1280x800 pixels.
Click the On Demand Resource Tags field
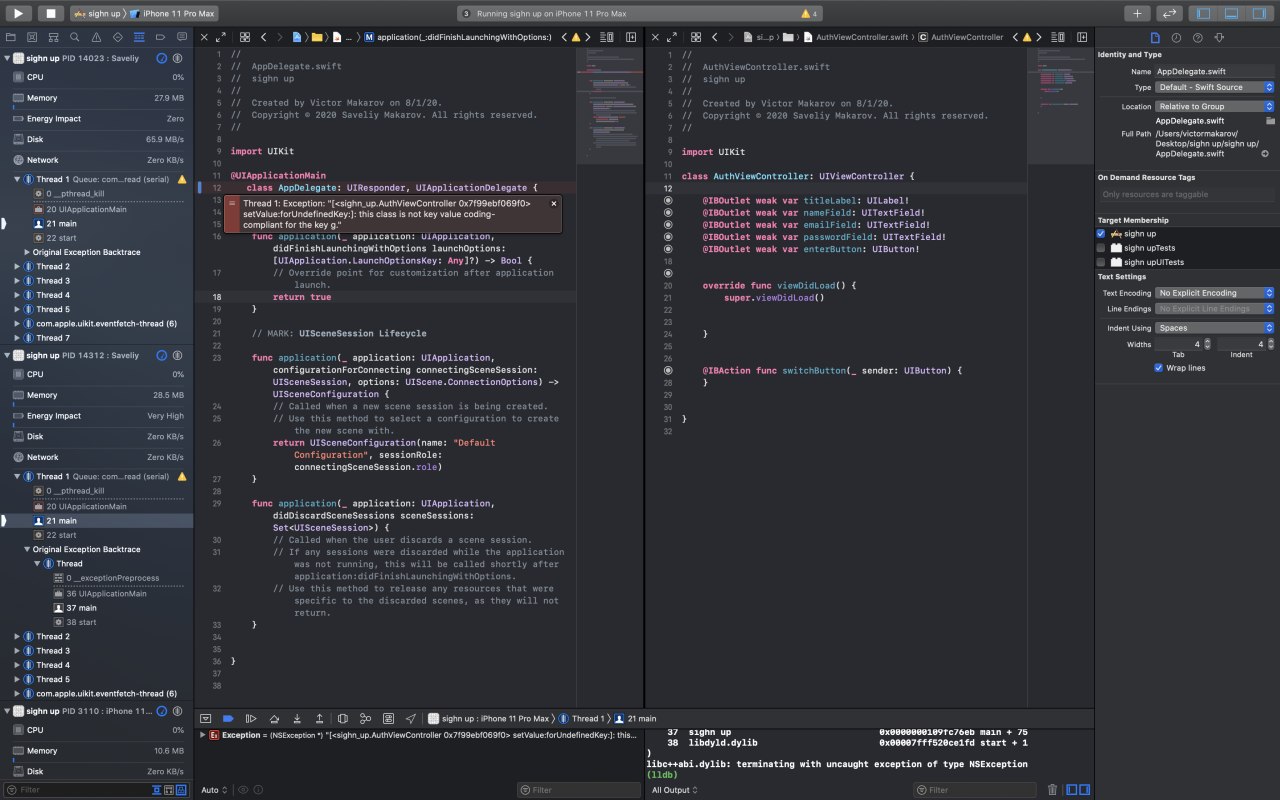(1186, 194)
